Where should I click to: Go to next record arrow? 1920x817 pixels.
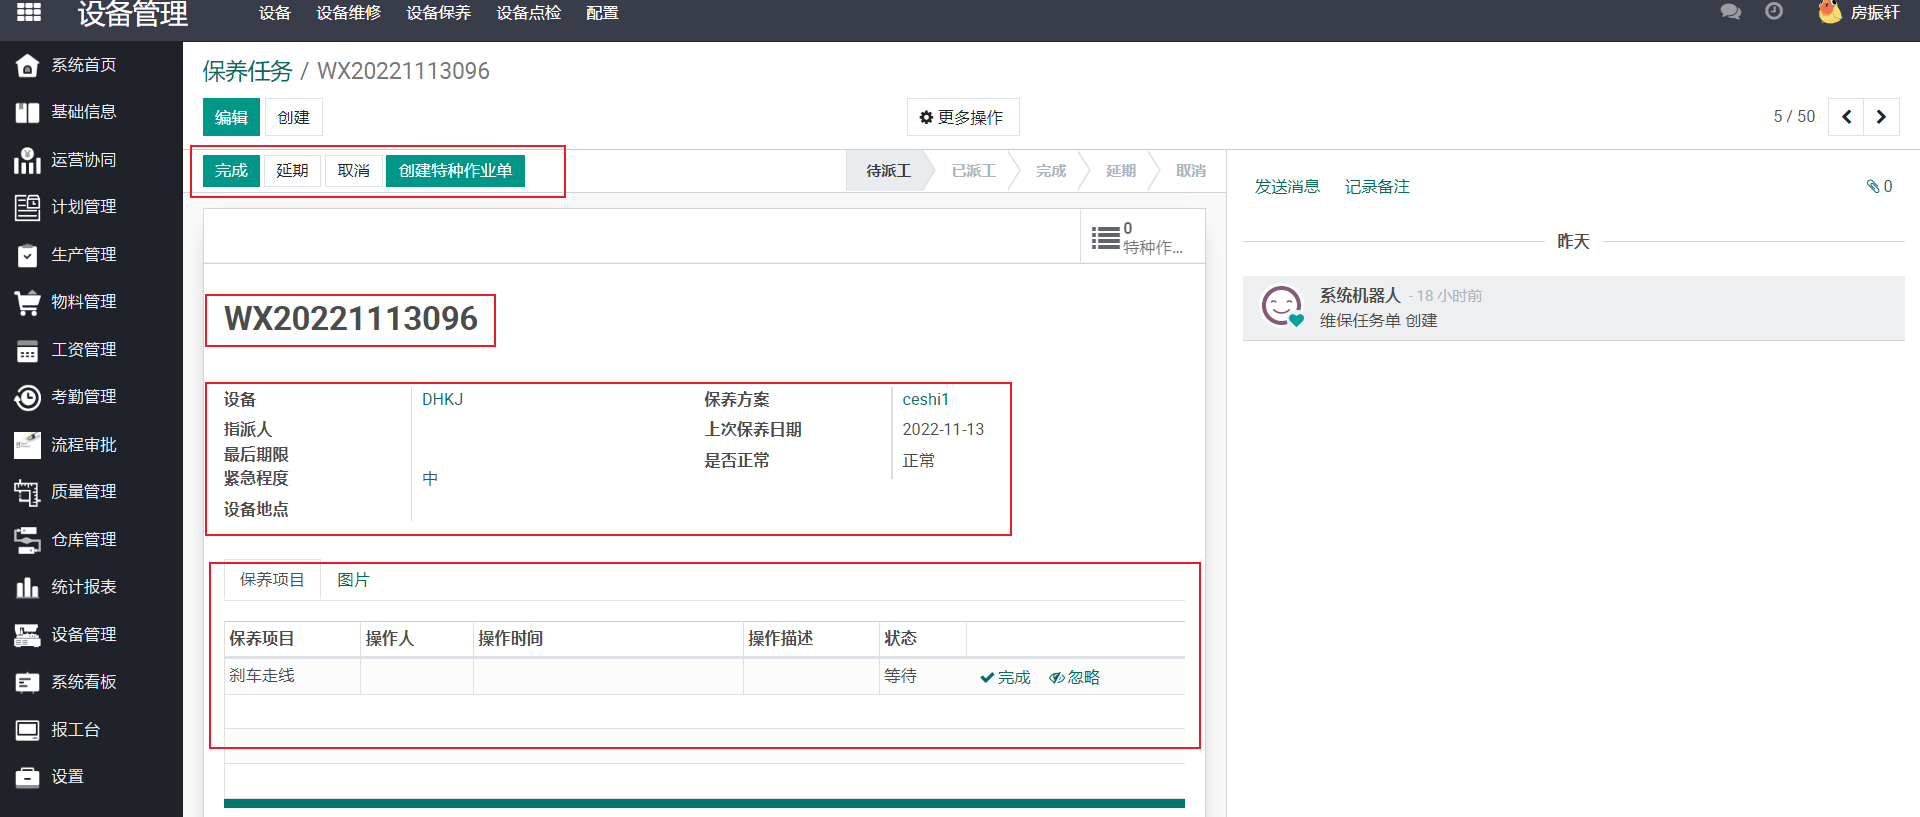(1881, 117)
